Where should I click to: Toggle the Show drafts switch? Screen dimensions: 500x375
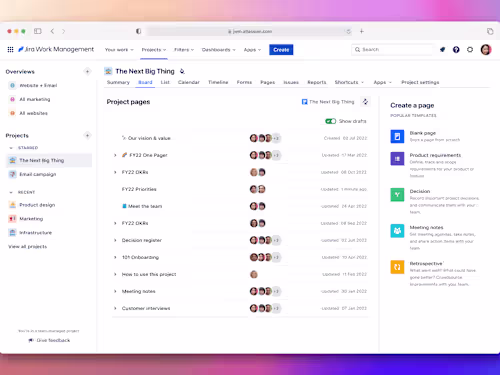pyautogui.click(x=331, y=121)
